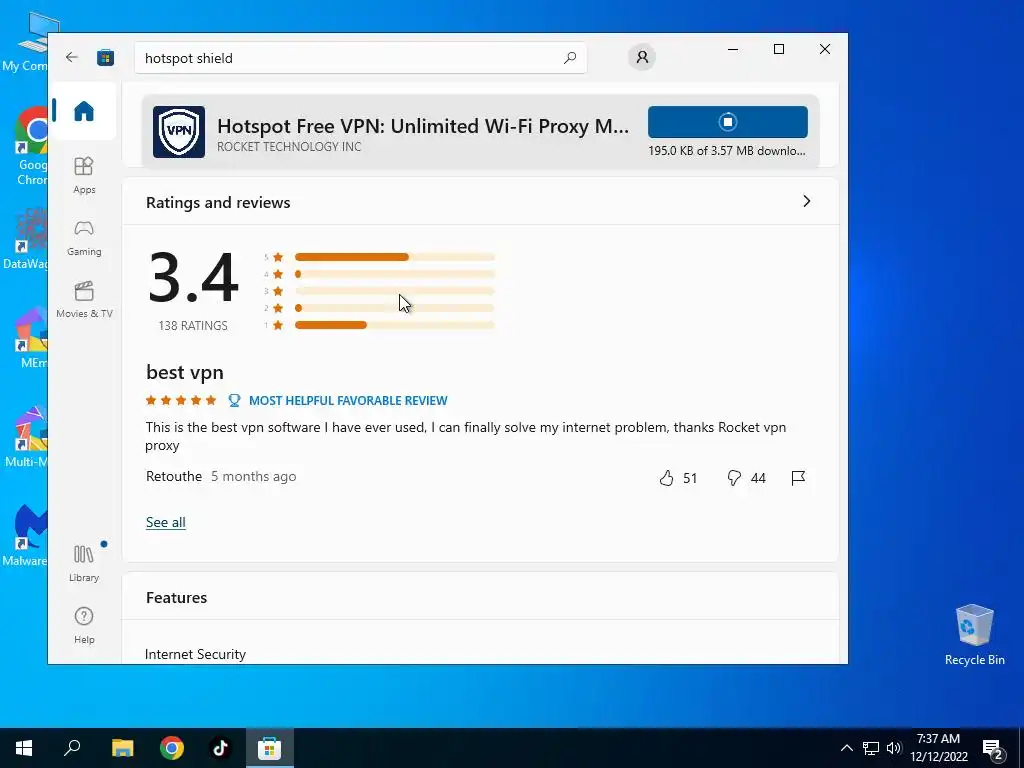Click the Hotspot Free VPN app shield icon

pyautogui.click(x=179, y=132)
